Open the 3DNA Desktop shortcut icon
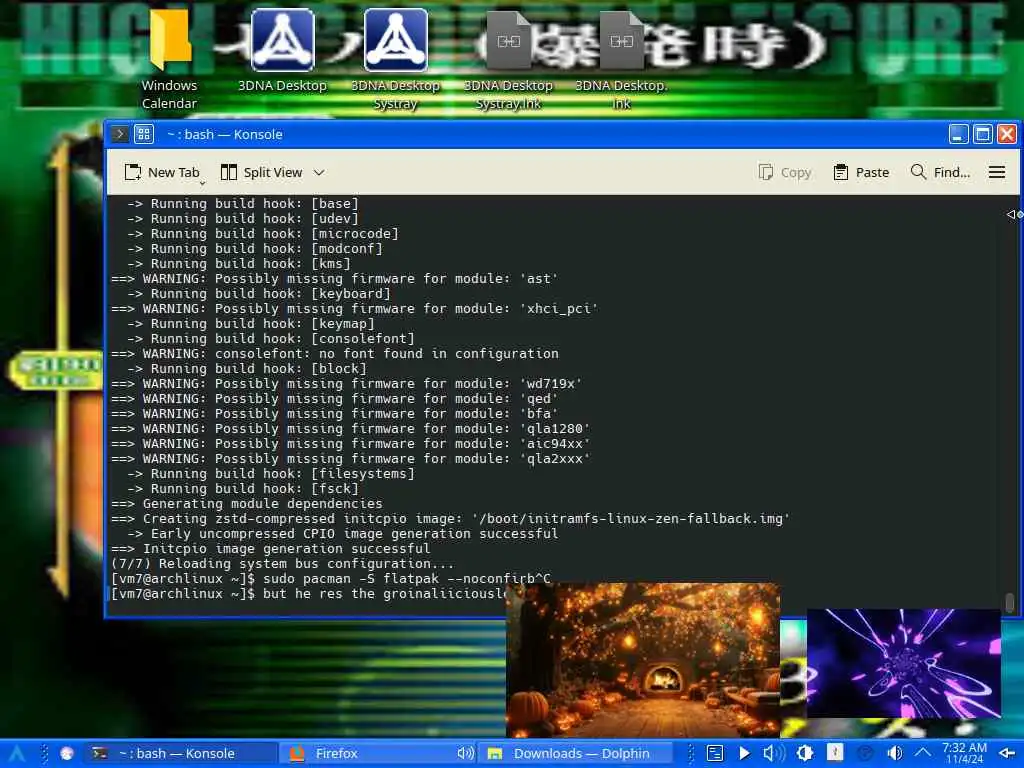1024x768 pixels. pyautogui.click(x=282, y=51)
